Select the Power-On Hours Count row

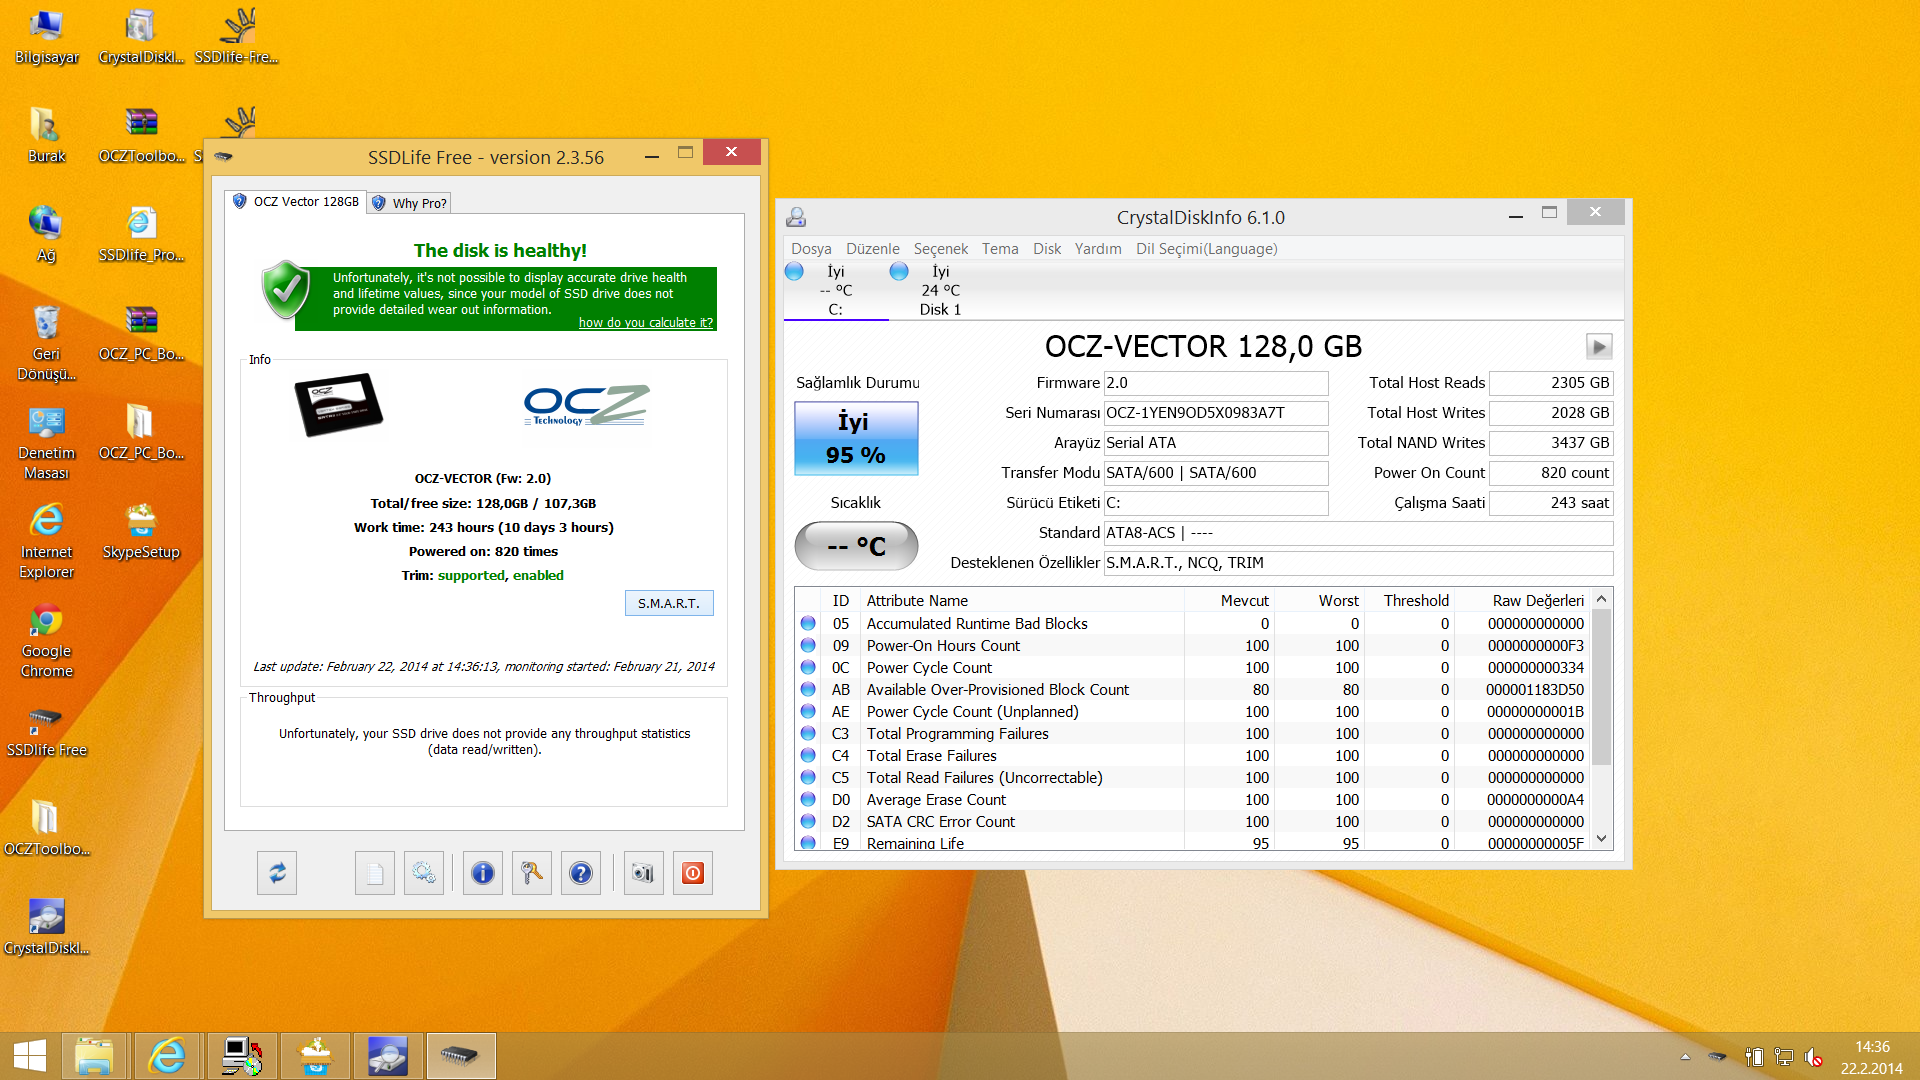[x=1193, y=646]
